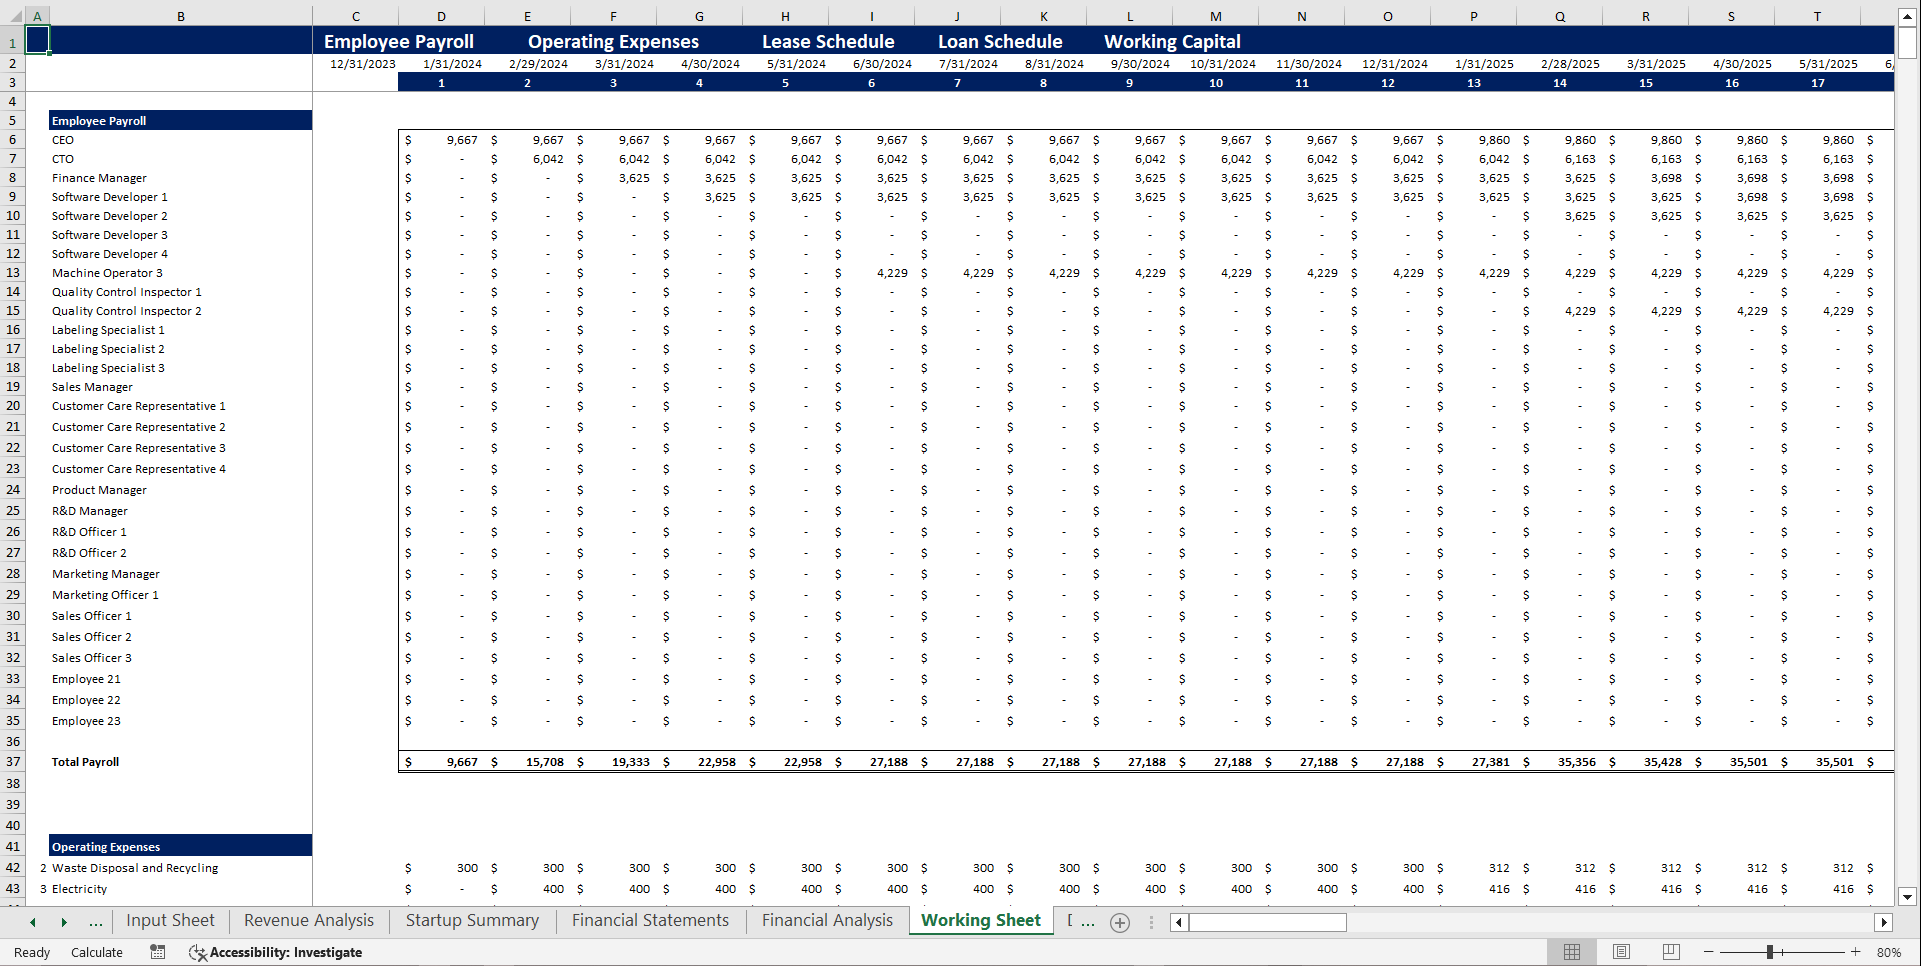This screenshot has width=1921, height=966.
Task: Open the Input Sheet tab
Action: pos(170,920)
